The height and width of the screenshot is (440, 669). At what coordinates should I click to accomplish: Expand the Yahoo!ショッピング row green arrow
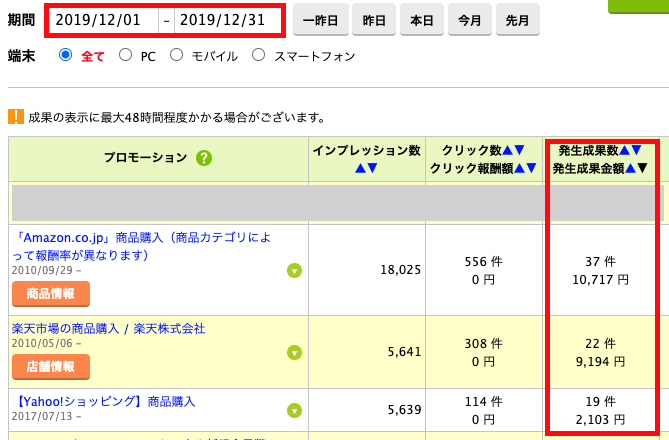tap(294, 410)
